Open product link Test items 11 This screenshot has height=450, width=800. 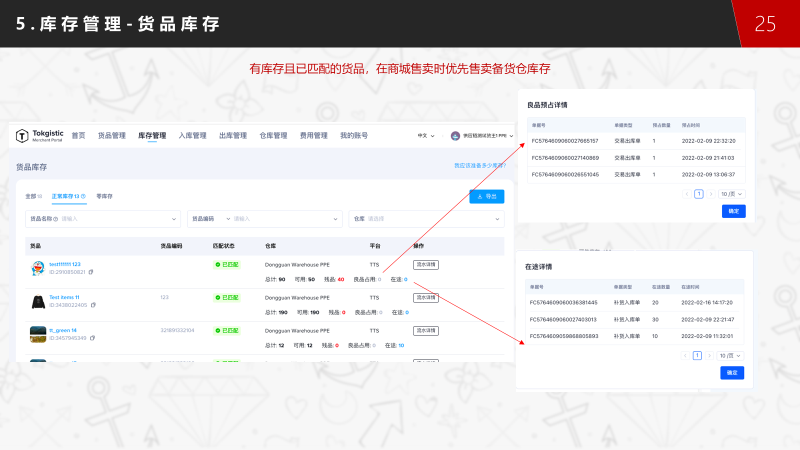pyautogui.click(x=64, y=297)
